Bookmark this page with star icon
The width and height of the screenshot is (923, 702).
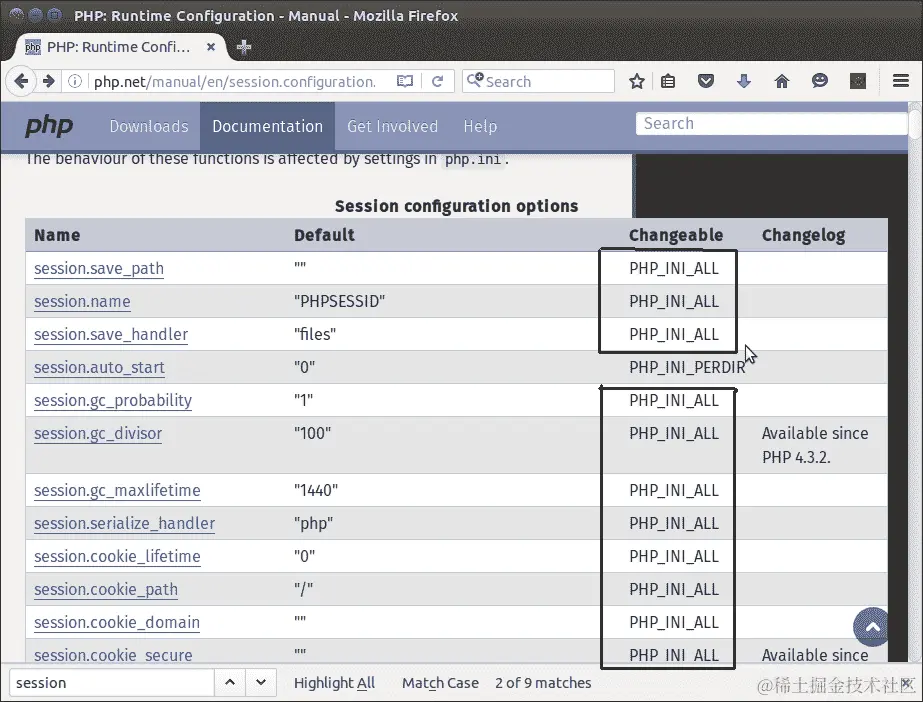636,81
